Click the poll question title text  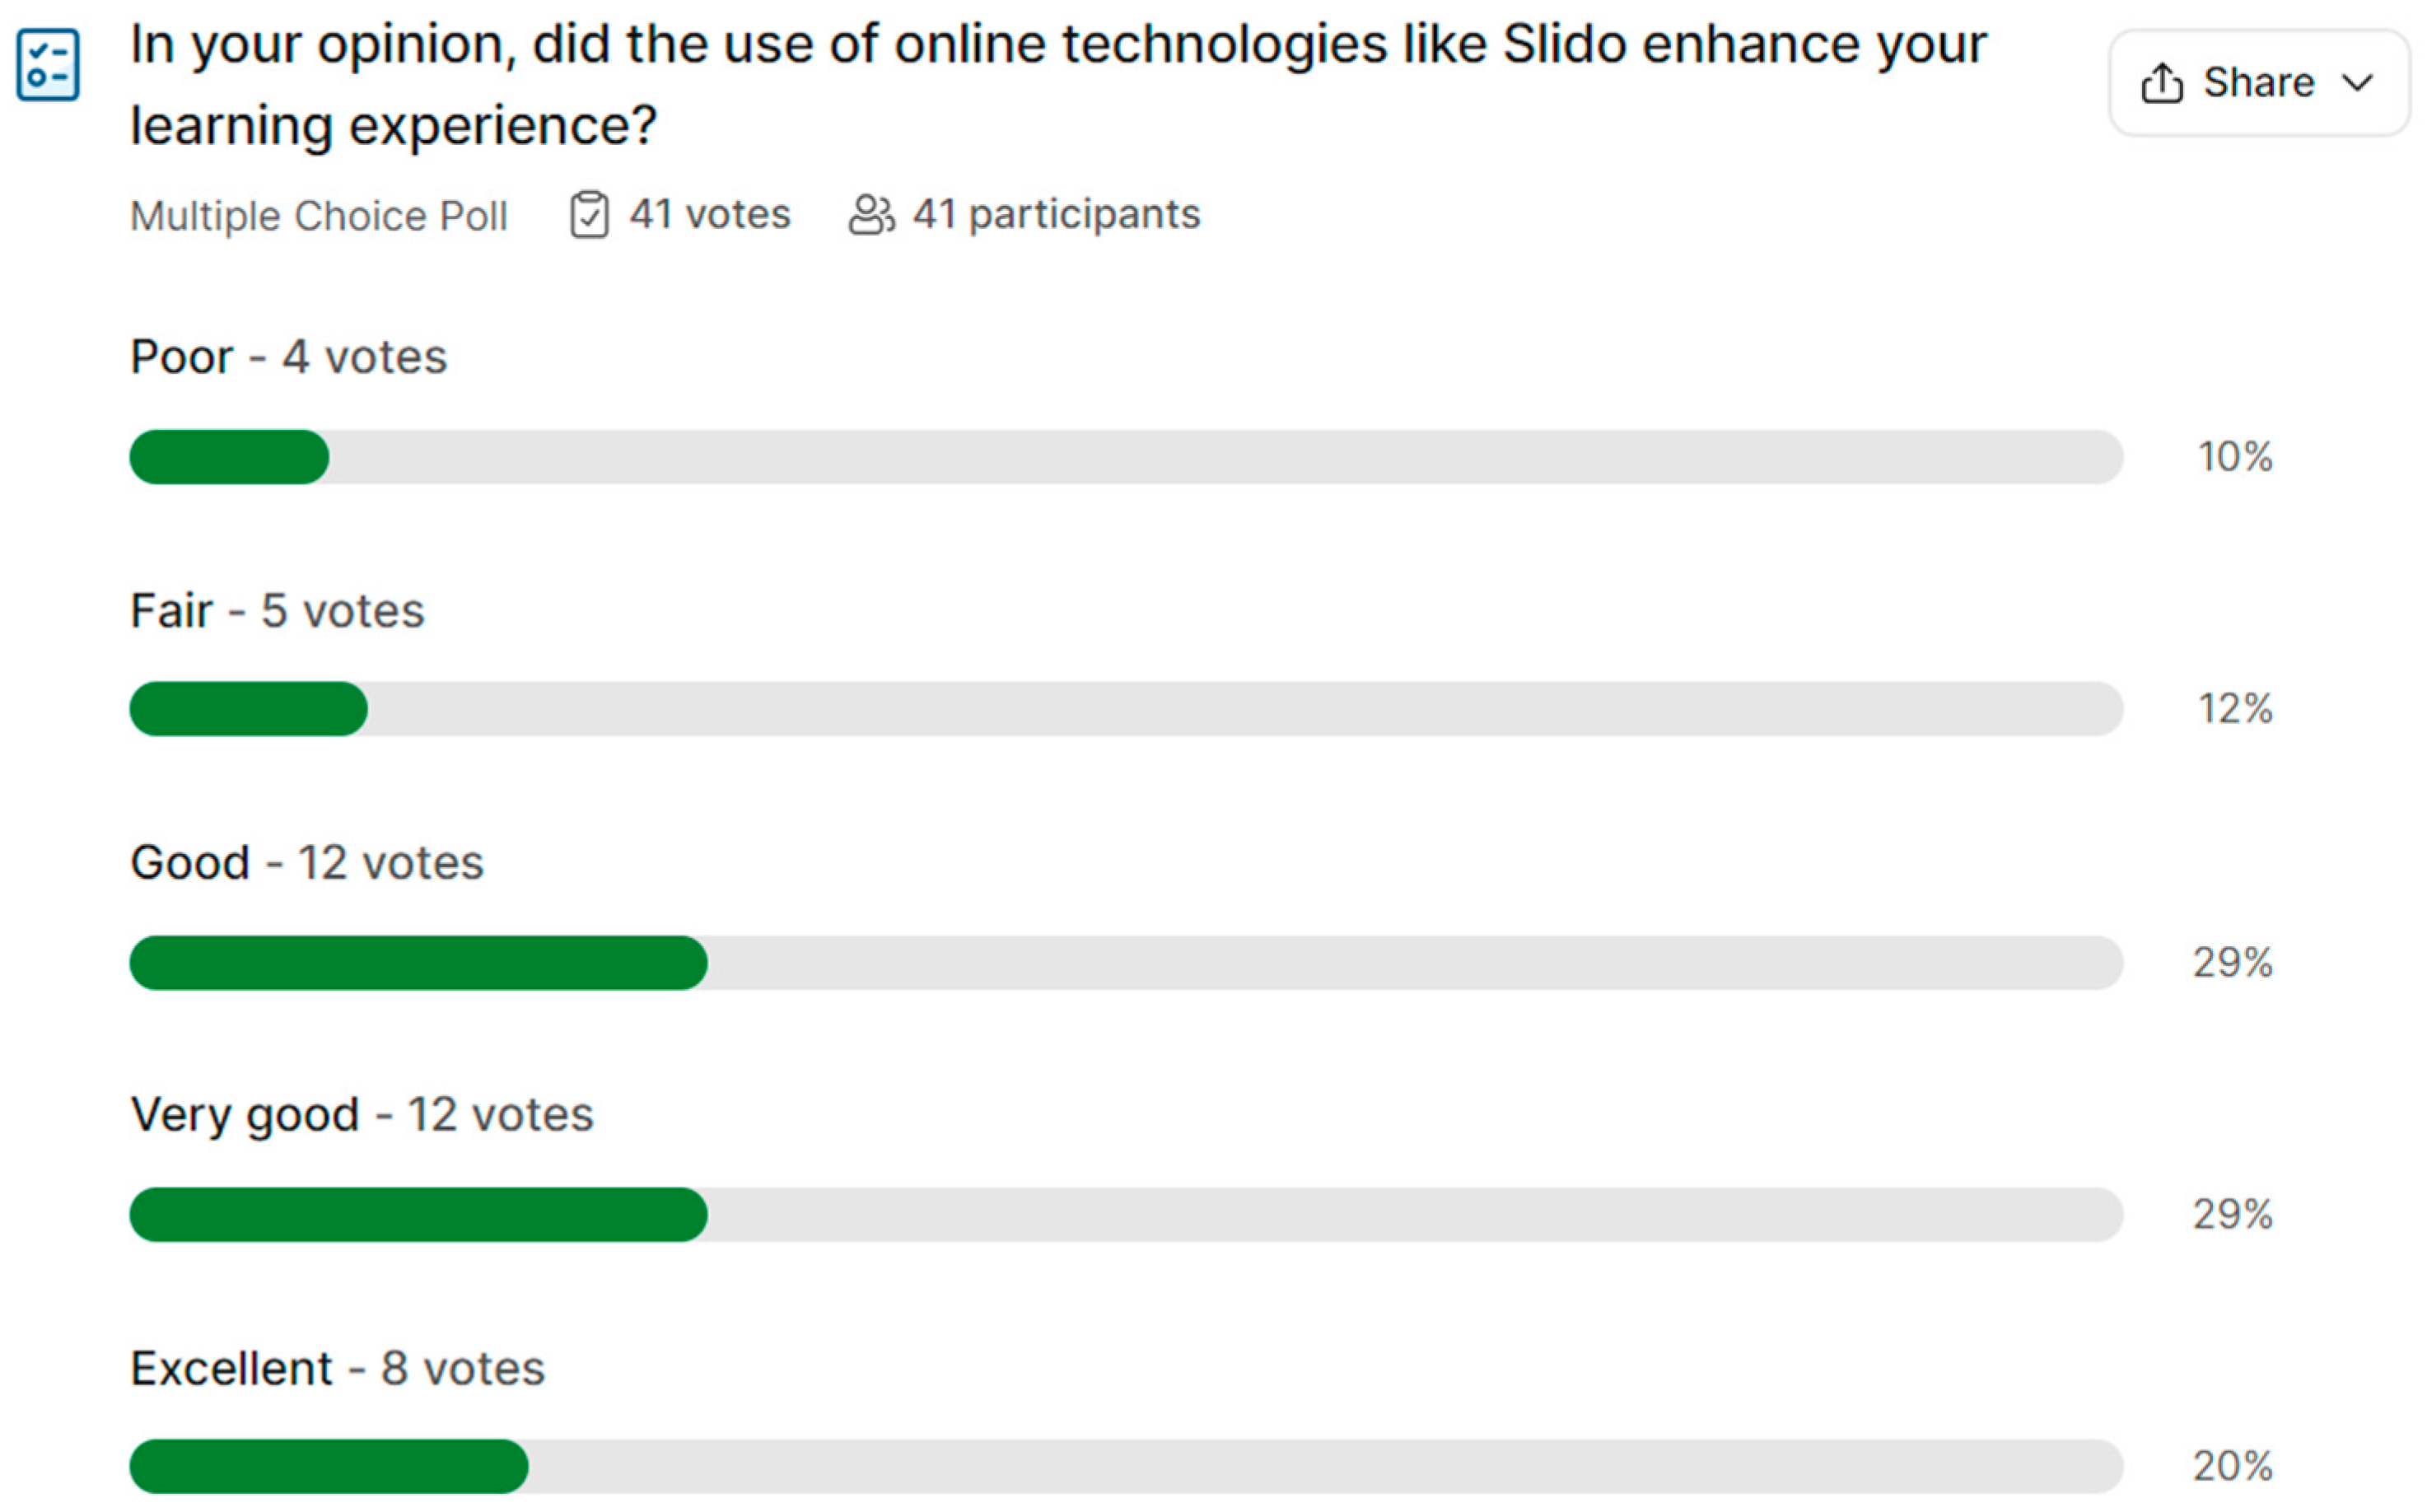[x=1057, y=84]
